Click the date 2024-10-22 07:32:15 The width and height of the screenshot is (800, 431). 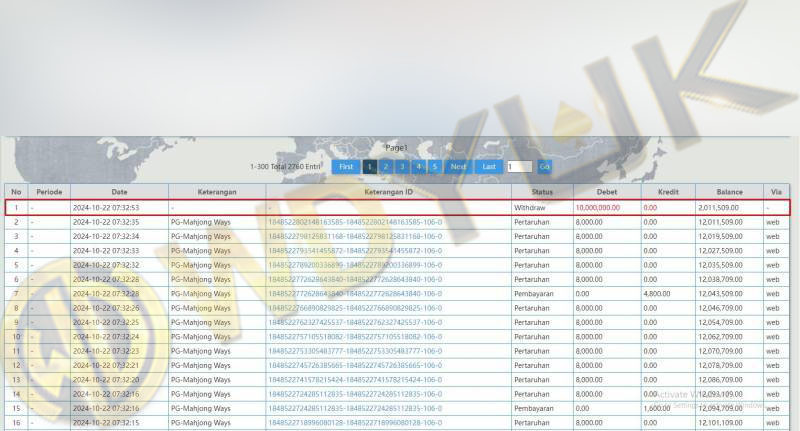[106, 423]
